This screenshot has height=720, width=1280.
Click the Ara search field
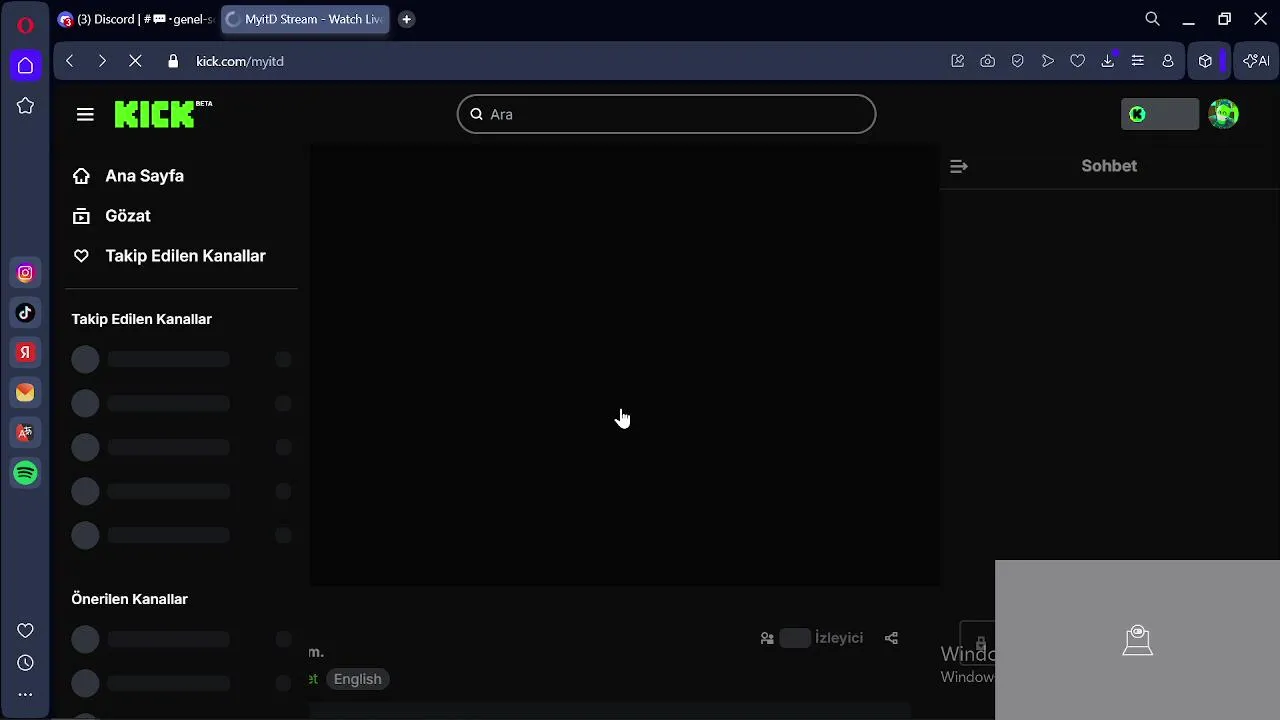pyautogui.click(x=666, y=114)
